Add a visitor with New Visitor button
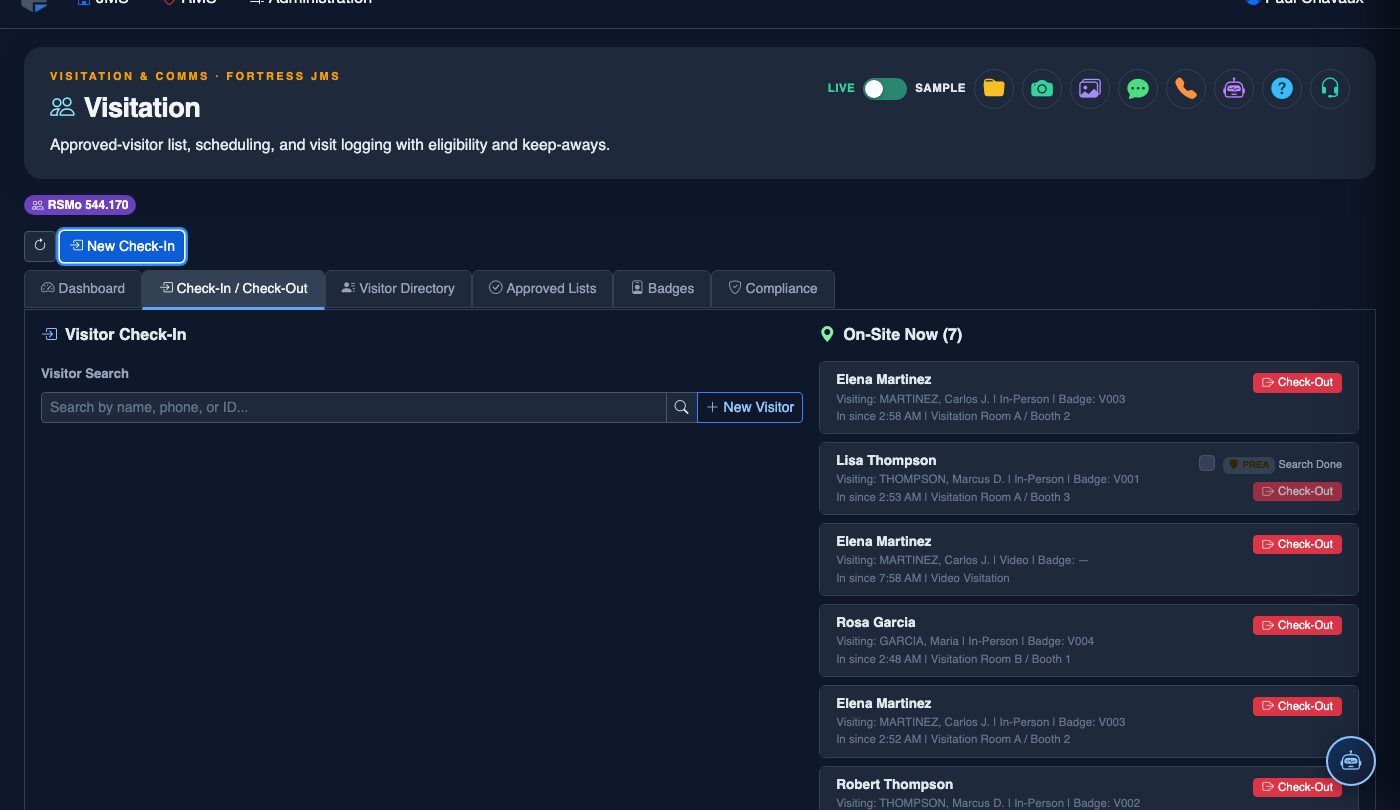1400x810 pixels. click(750, 407)
